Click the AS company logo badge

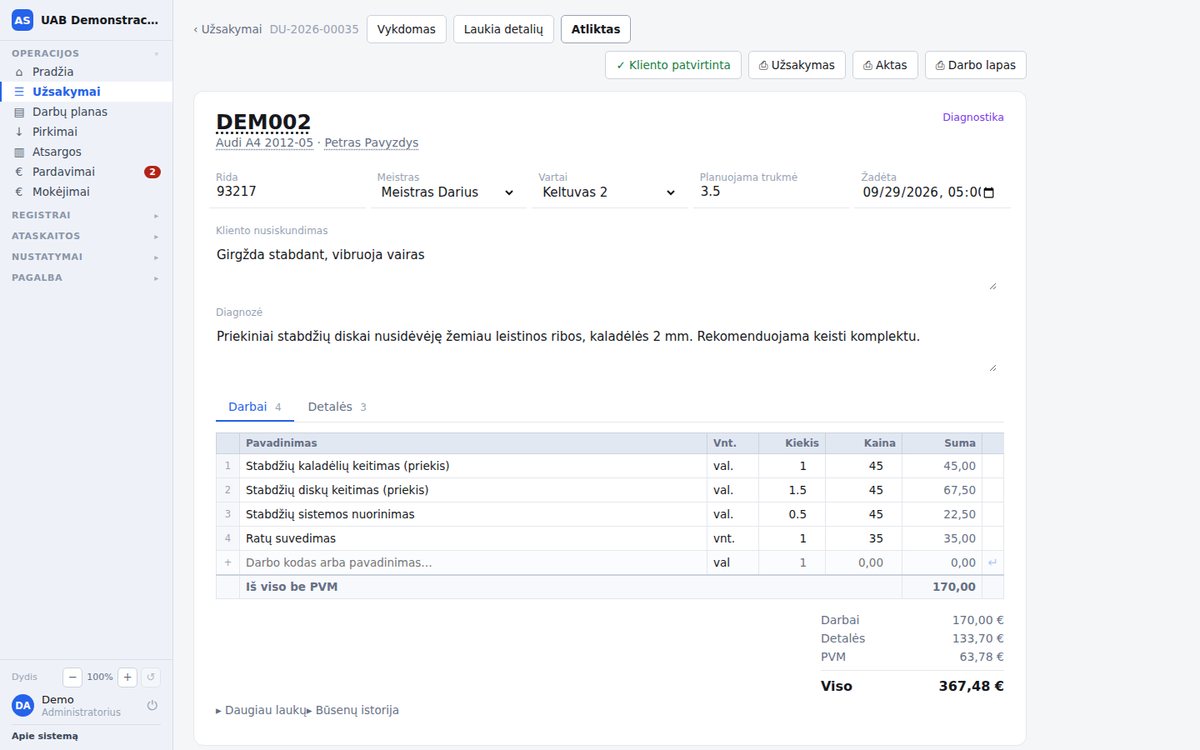click(x=22, y=20)
